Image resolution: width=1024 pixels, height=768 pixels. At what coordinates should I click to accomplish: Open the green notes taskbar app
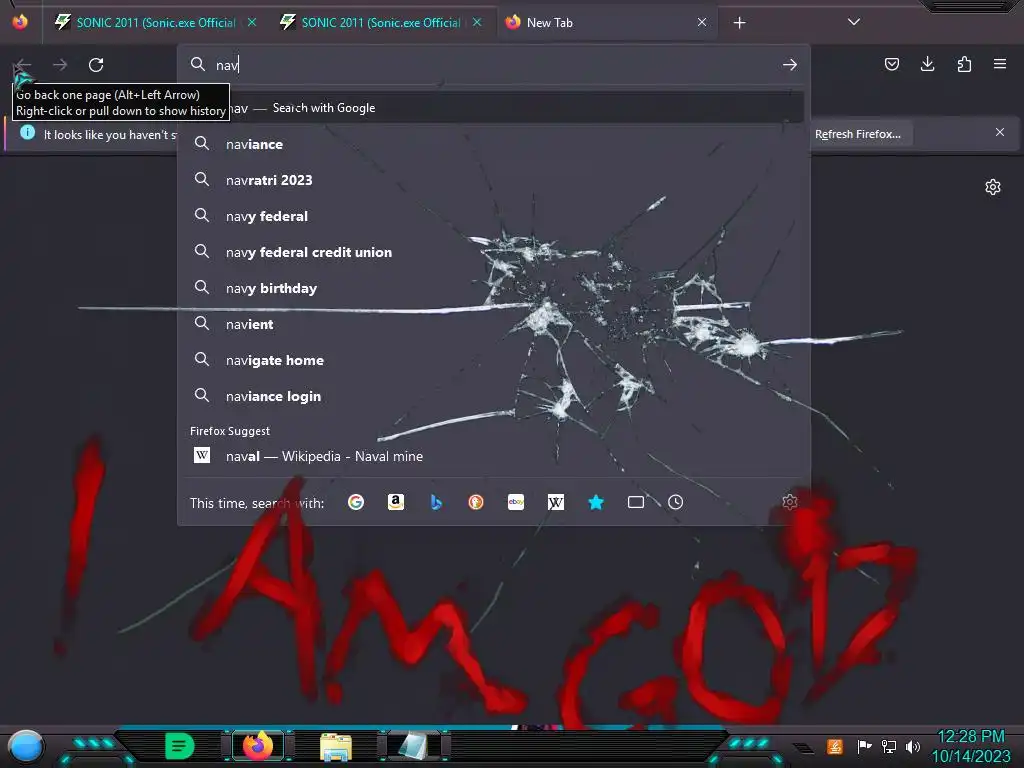coord(180,746)
